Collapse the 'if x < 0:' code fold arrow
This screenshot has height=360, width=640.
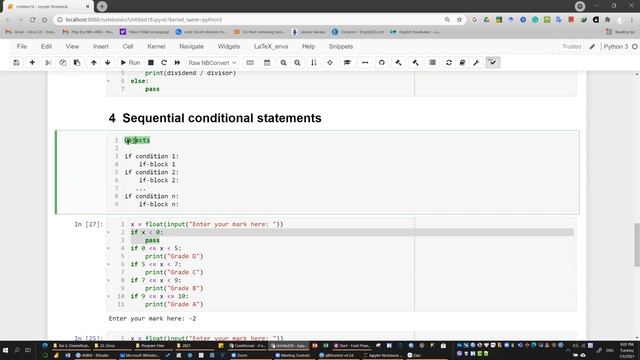pyautogui.click(x=109, y=232)
